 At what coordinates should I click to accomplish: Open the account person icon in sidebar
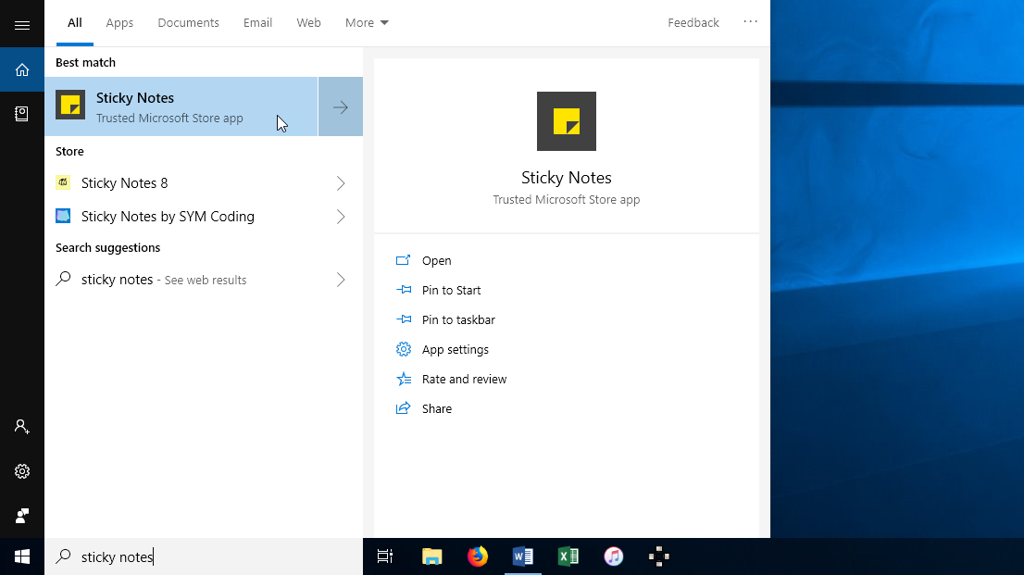tap(22, 427)
